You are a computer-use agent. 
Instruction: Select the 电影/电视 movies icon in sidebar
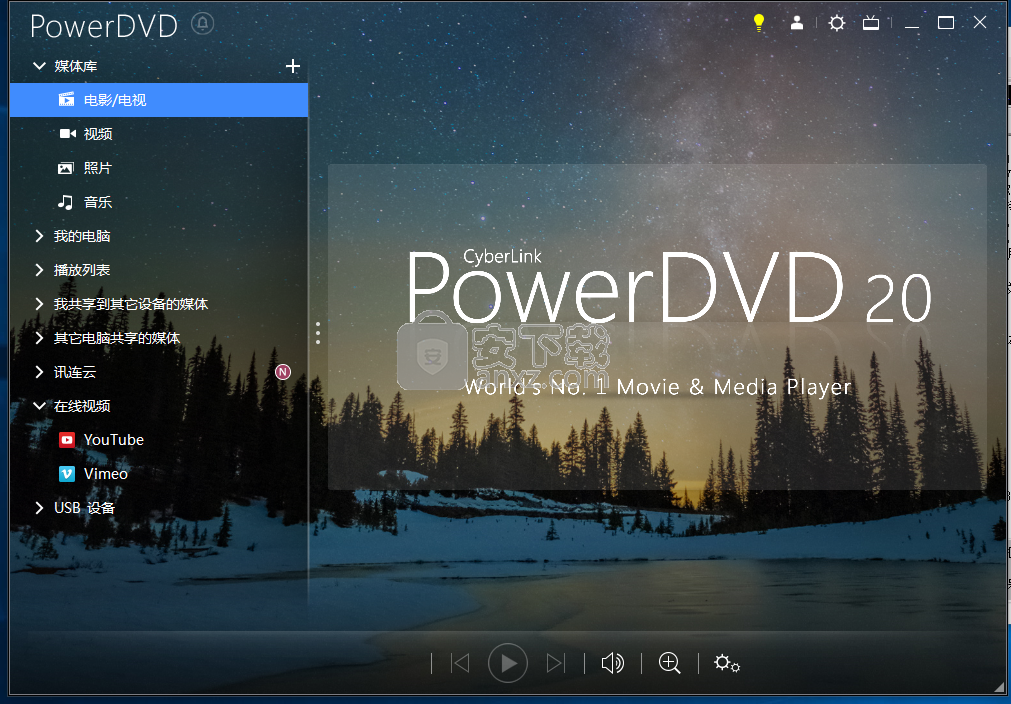point(65,99)
